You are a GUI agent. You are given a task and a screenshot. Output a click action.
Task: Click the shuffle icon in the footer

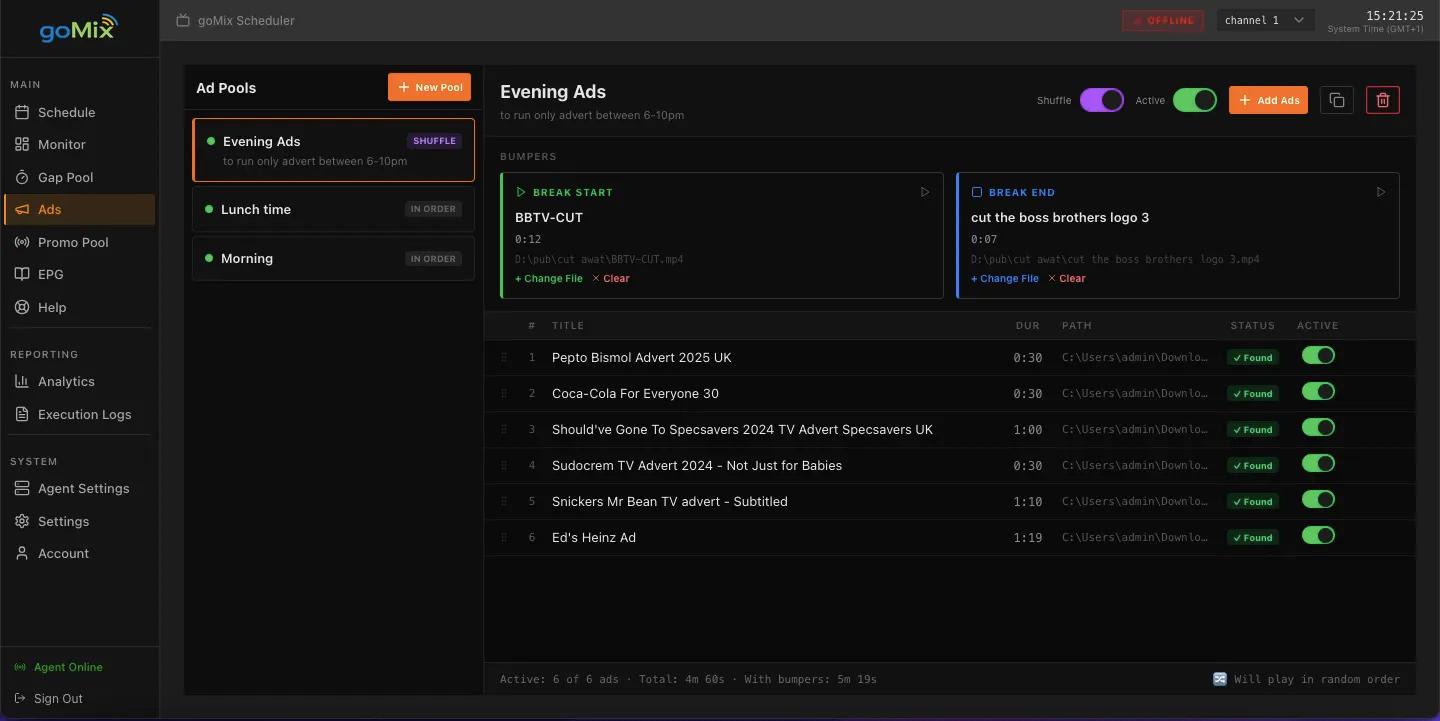point(1220,679)
